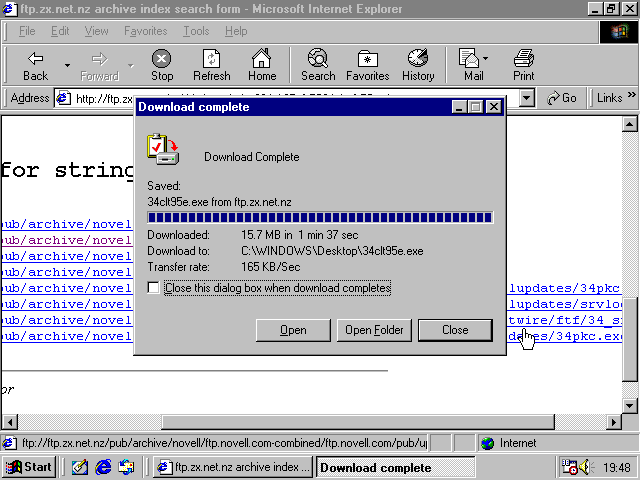Click the saved file name '34clt95e.exe from ftp.zx.net.nz'

[x=220, y=202]
